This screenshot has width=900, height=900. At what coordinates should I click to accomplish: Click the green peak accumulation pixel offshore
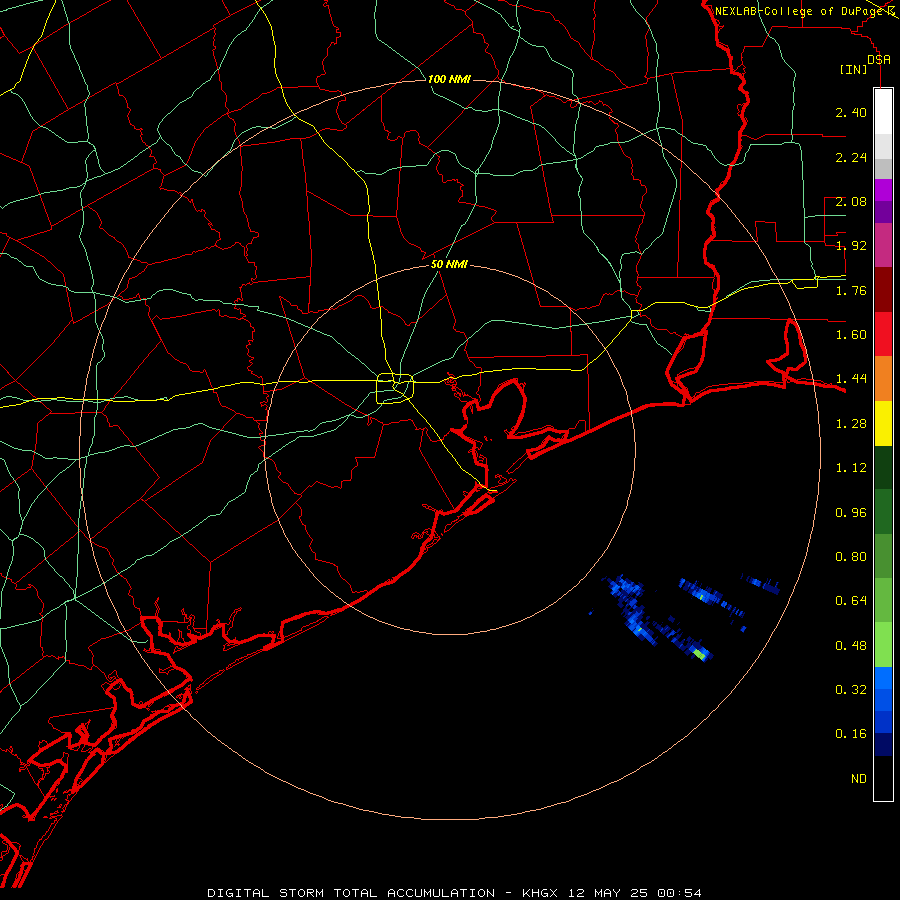(699, 653)
